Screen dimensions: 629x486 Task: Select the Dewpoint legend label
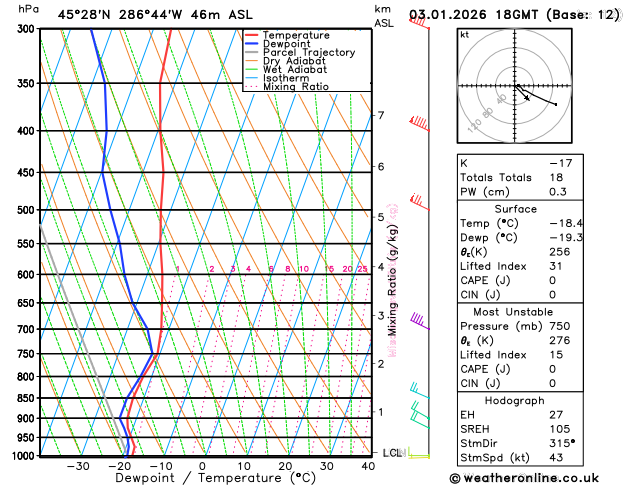click(x=286, y=44)
